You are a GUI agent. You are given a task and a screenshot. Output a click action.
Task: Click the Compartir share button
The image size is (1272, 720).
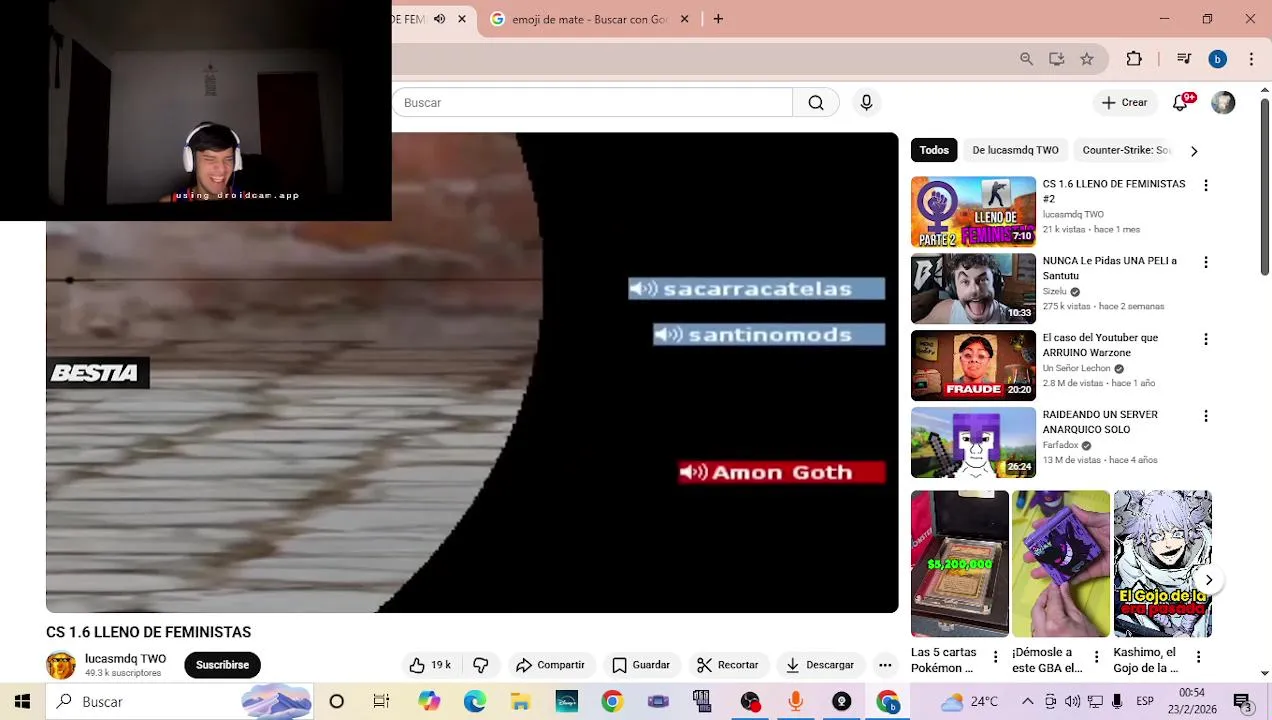pos(550,665)
